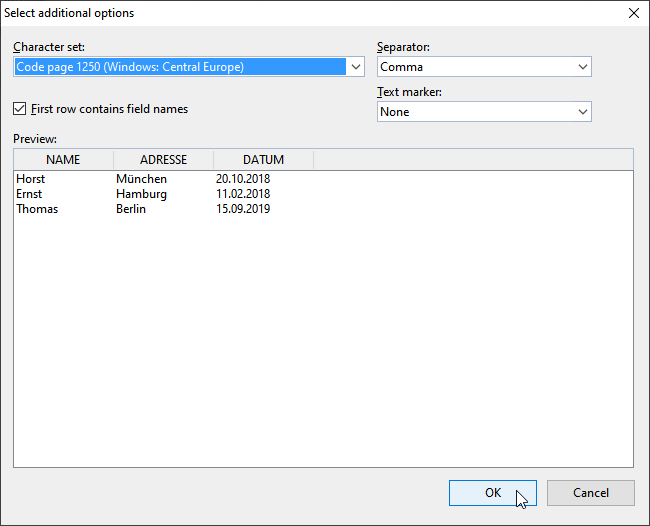Click the date 20.10.2018
The image size is (650, 526).
click(x=243, y=179)
